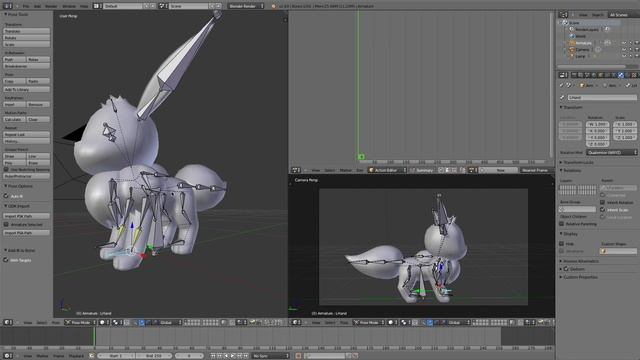The height and width of the screenshot is (360, 640).
Task: Click the Repeat Last button
Action: (x=27, y=134)
